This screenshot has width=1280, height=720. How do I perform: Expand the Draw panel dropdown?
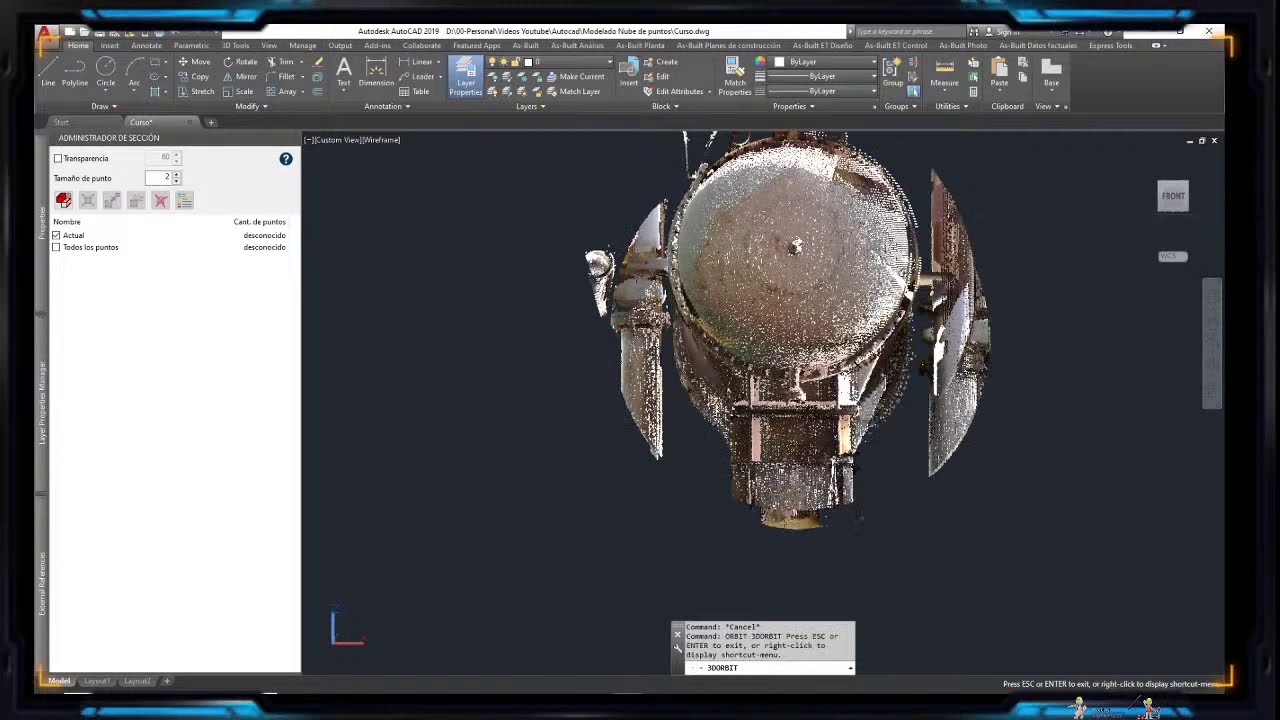pyautogui.click(x=104, y=106)
